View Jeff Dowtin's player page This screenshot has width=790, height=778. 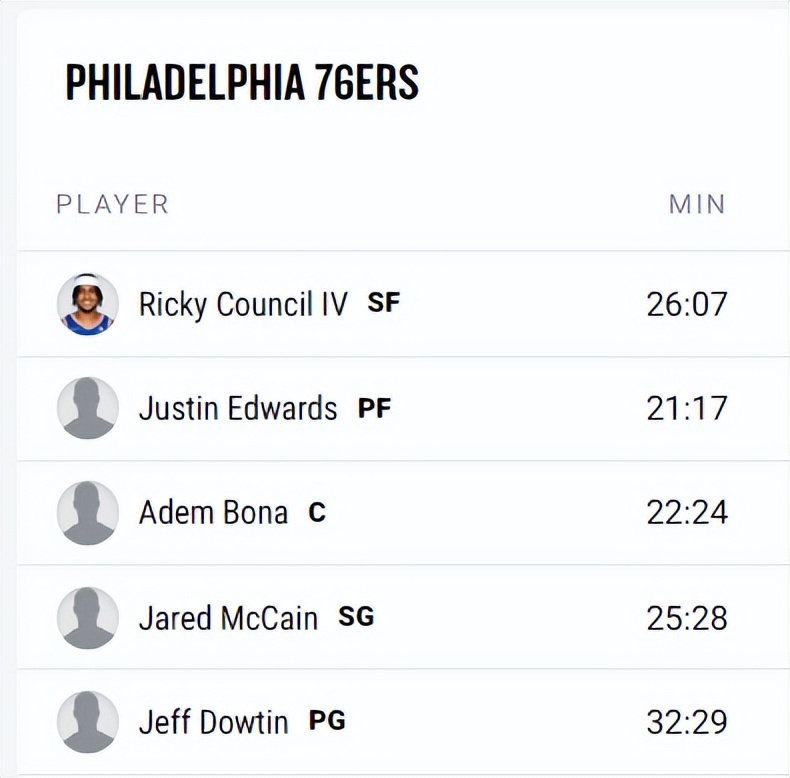click(x=213, y=721)
